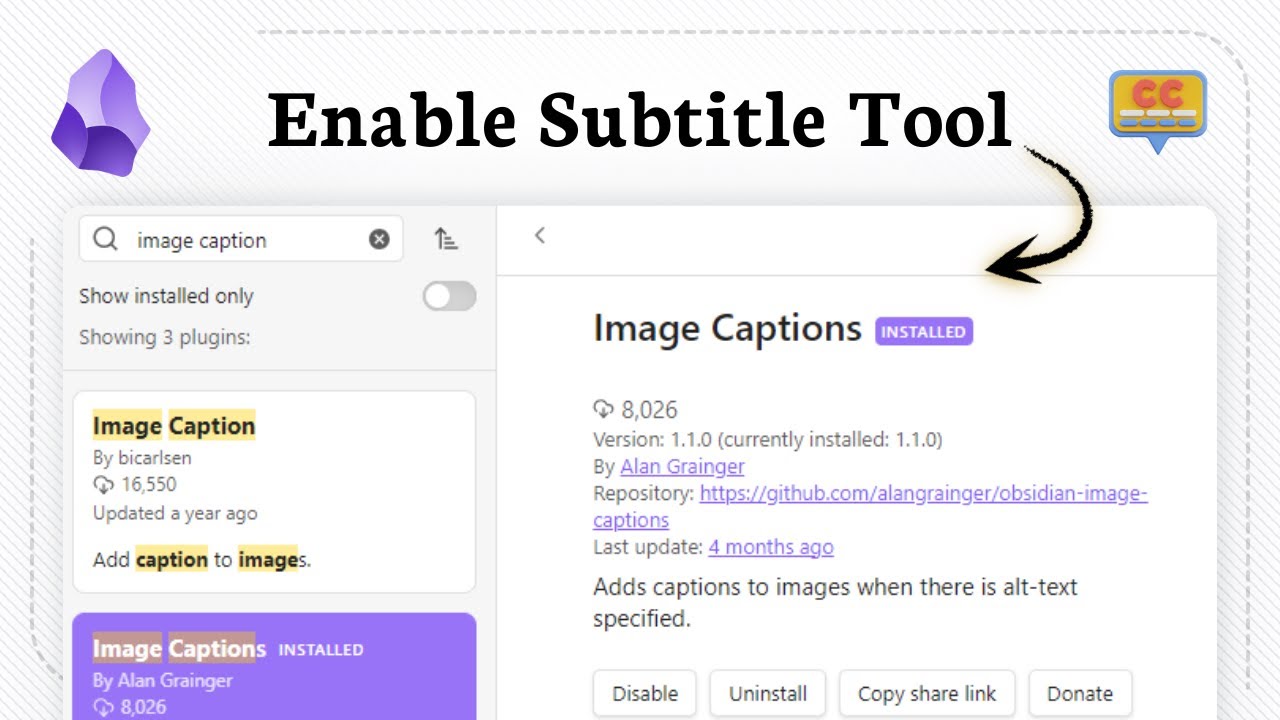Go back with the left chevron arrow

[539, 235]
